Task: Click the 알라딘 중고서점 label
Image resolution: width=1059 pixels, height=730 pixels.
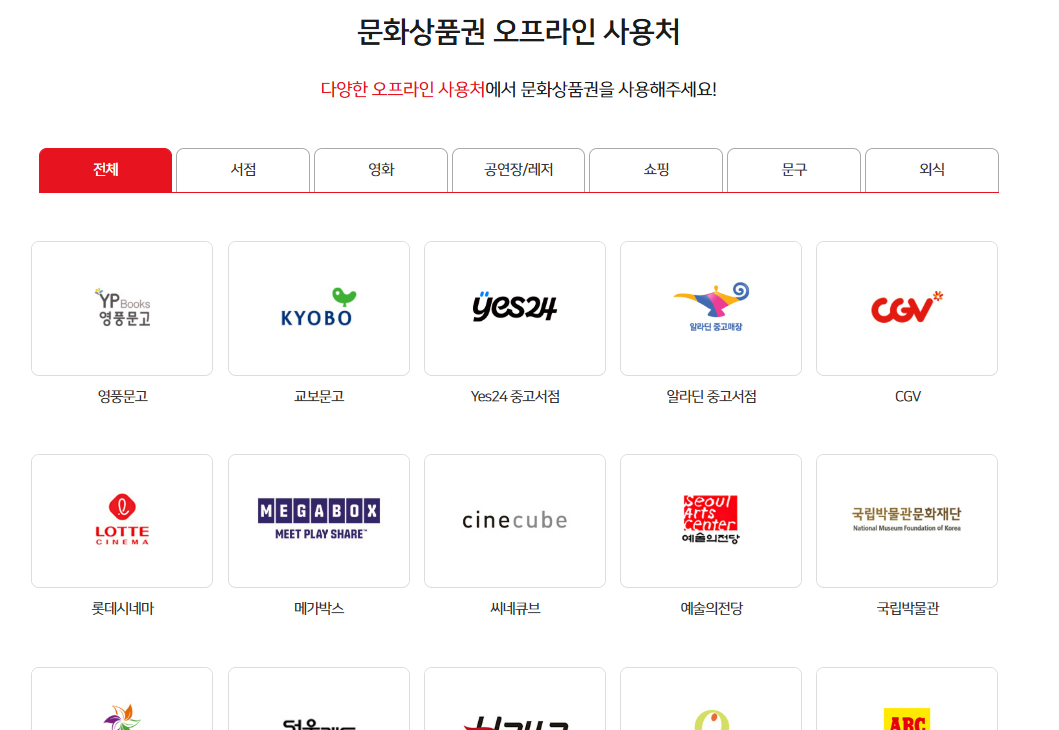Action: tap(711, 396)
